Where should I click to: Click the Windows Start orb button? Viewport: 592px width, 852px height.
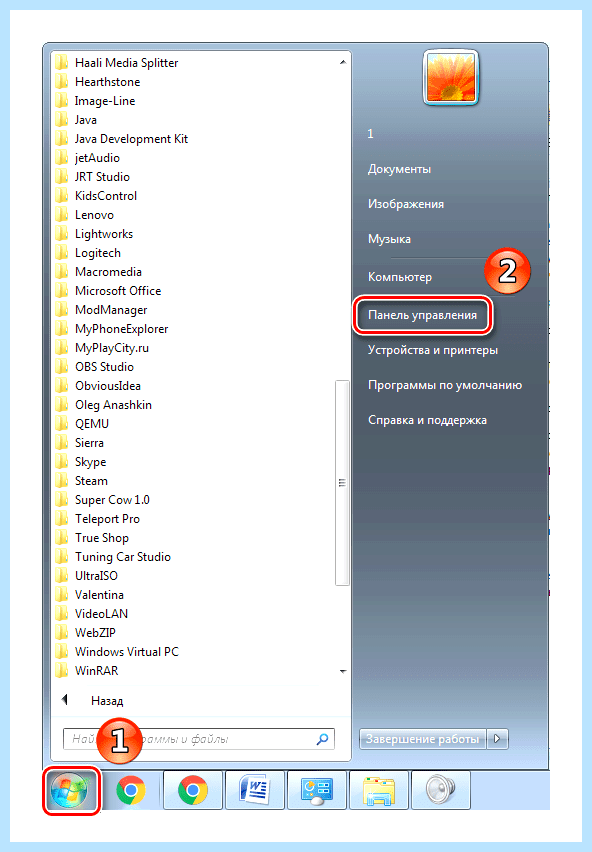pyautogui.click(x=71, y=791)
